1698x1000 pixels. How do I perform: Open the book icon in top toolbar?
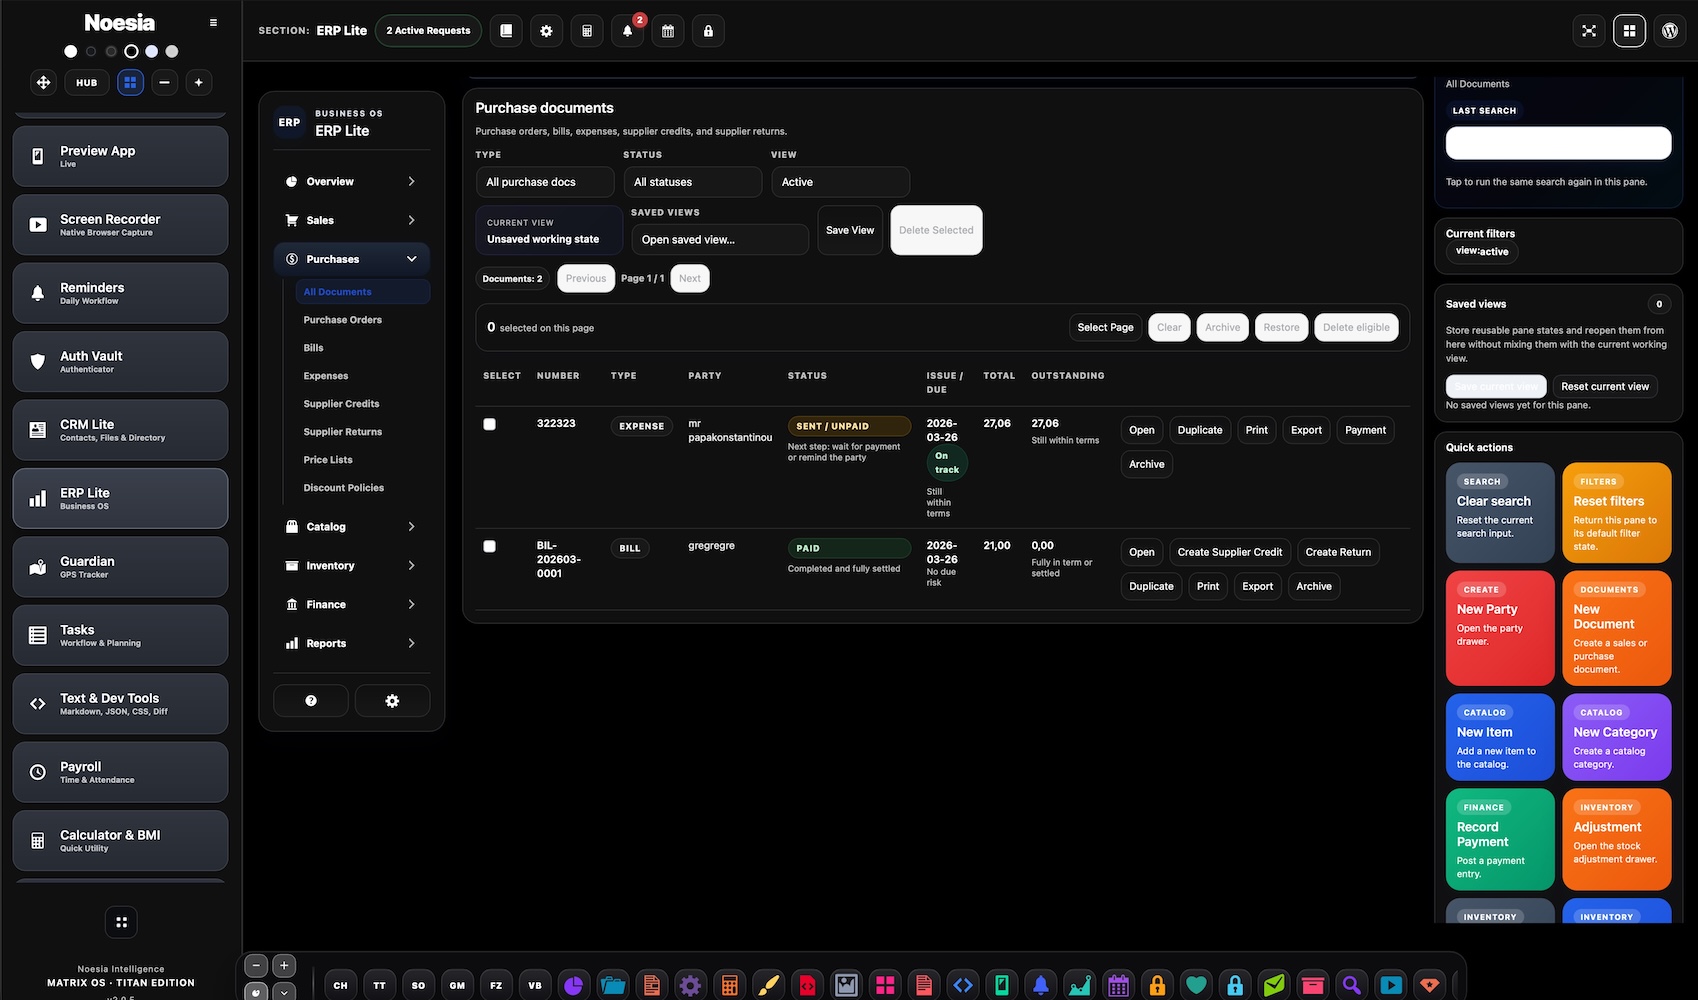(x=506, y=31)
